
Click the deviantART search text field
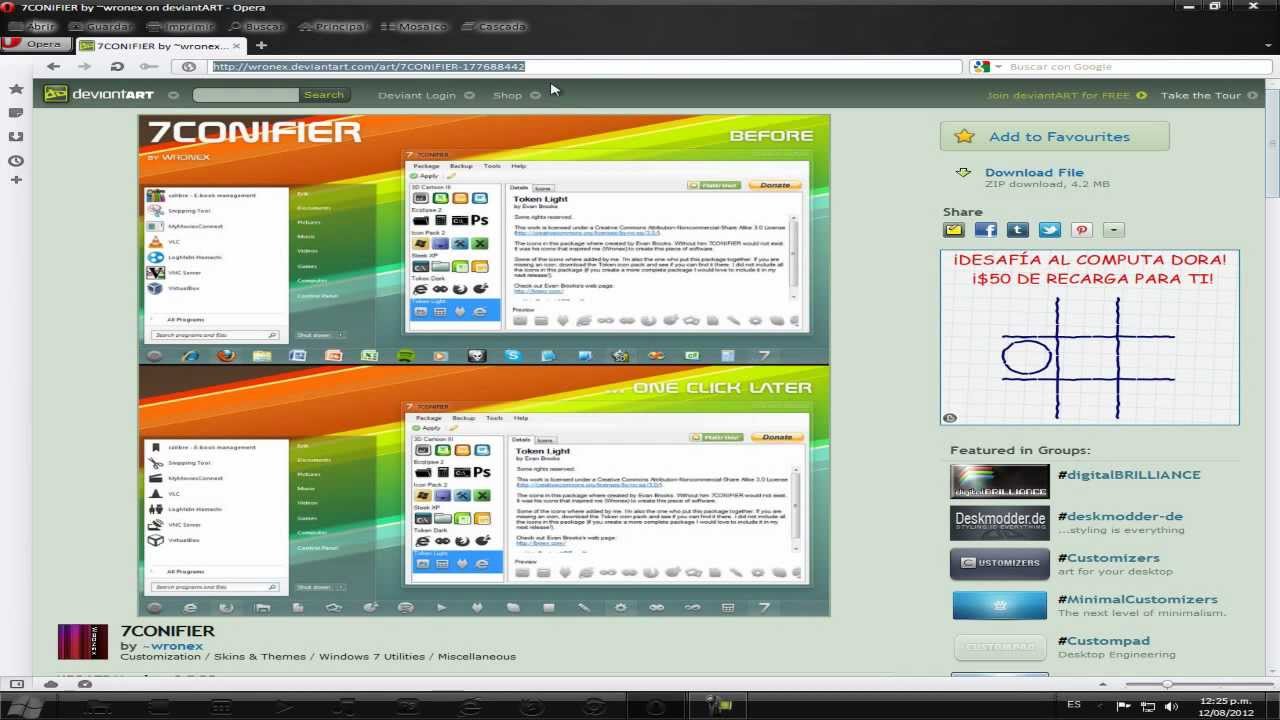[x=245, y=95]
